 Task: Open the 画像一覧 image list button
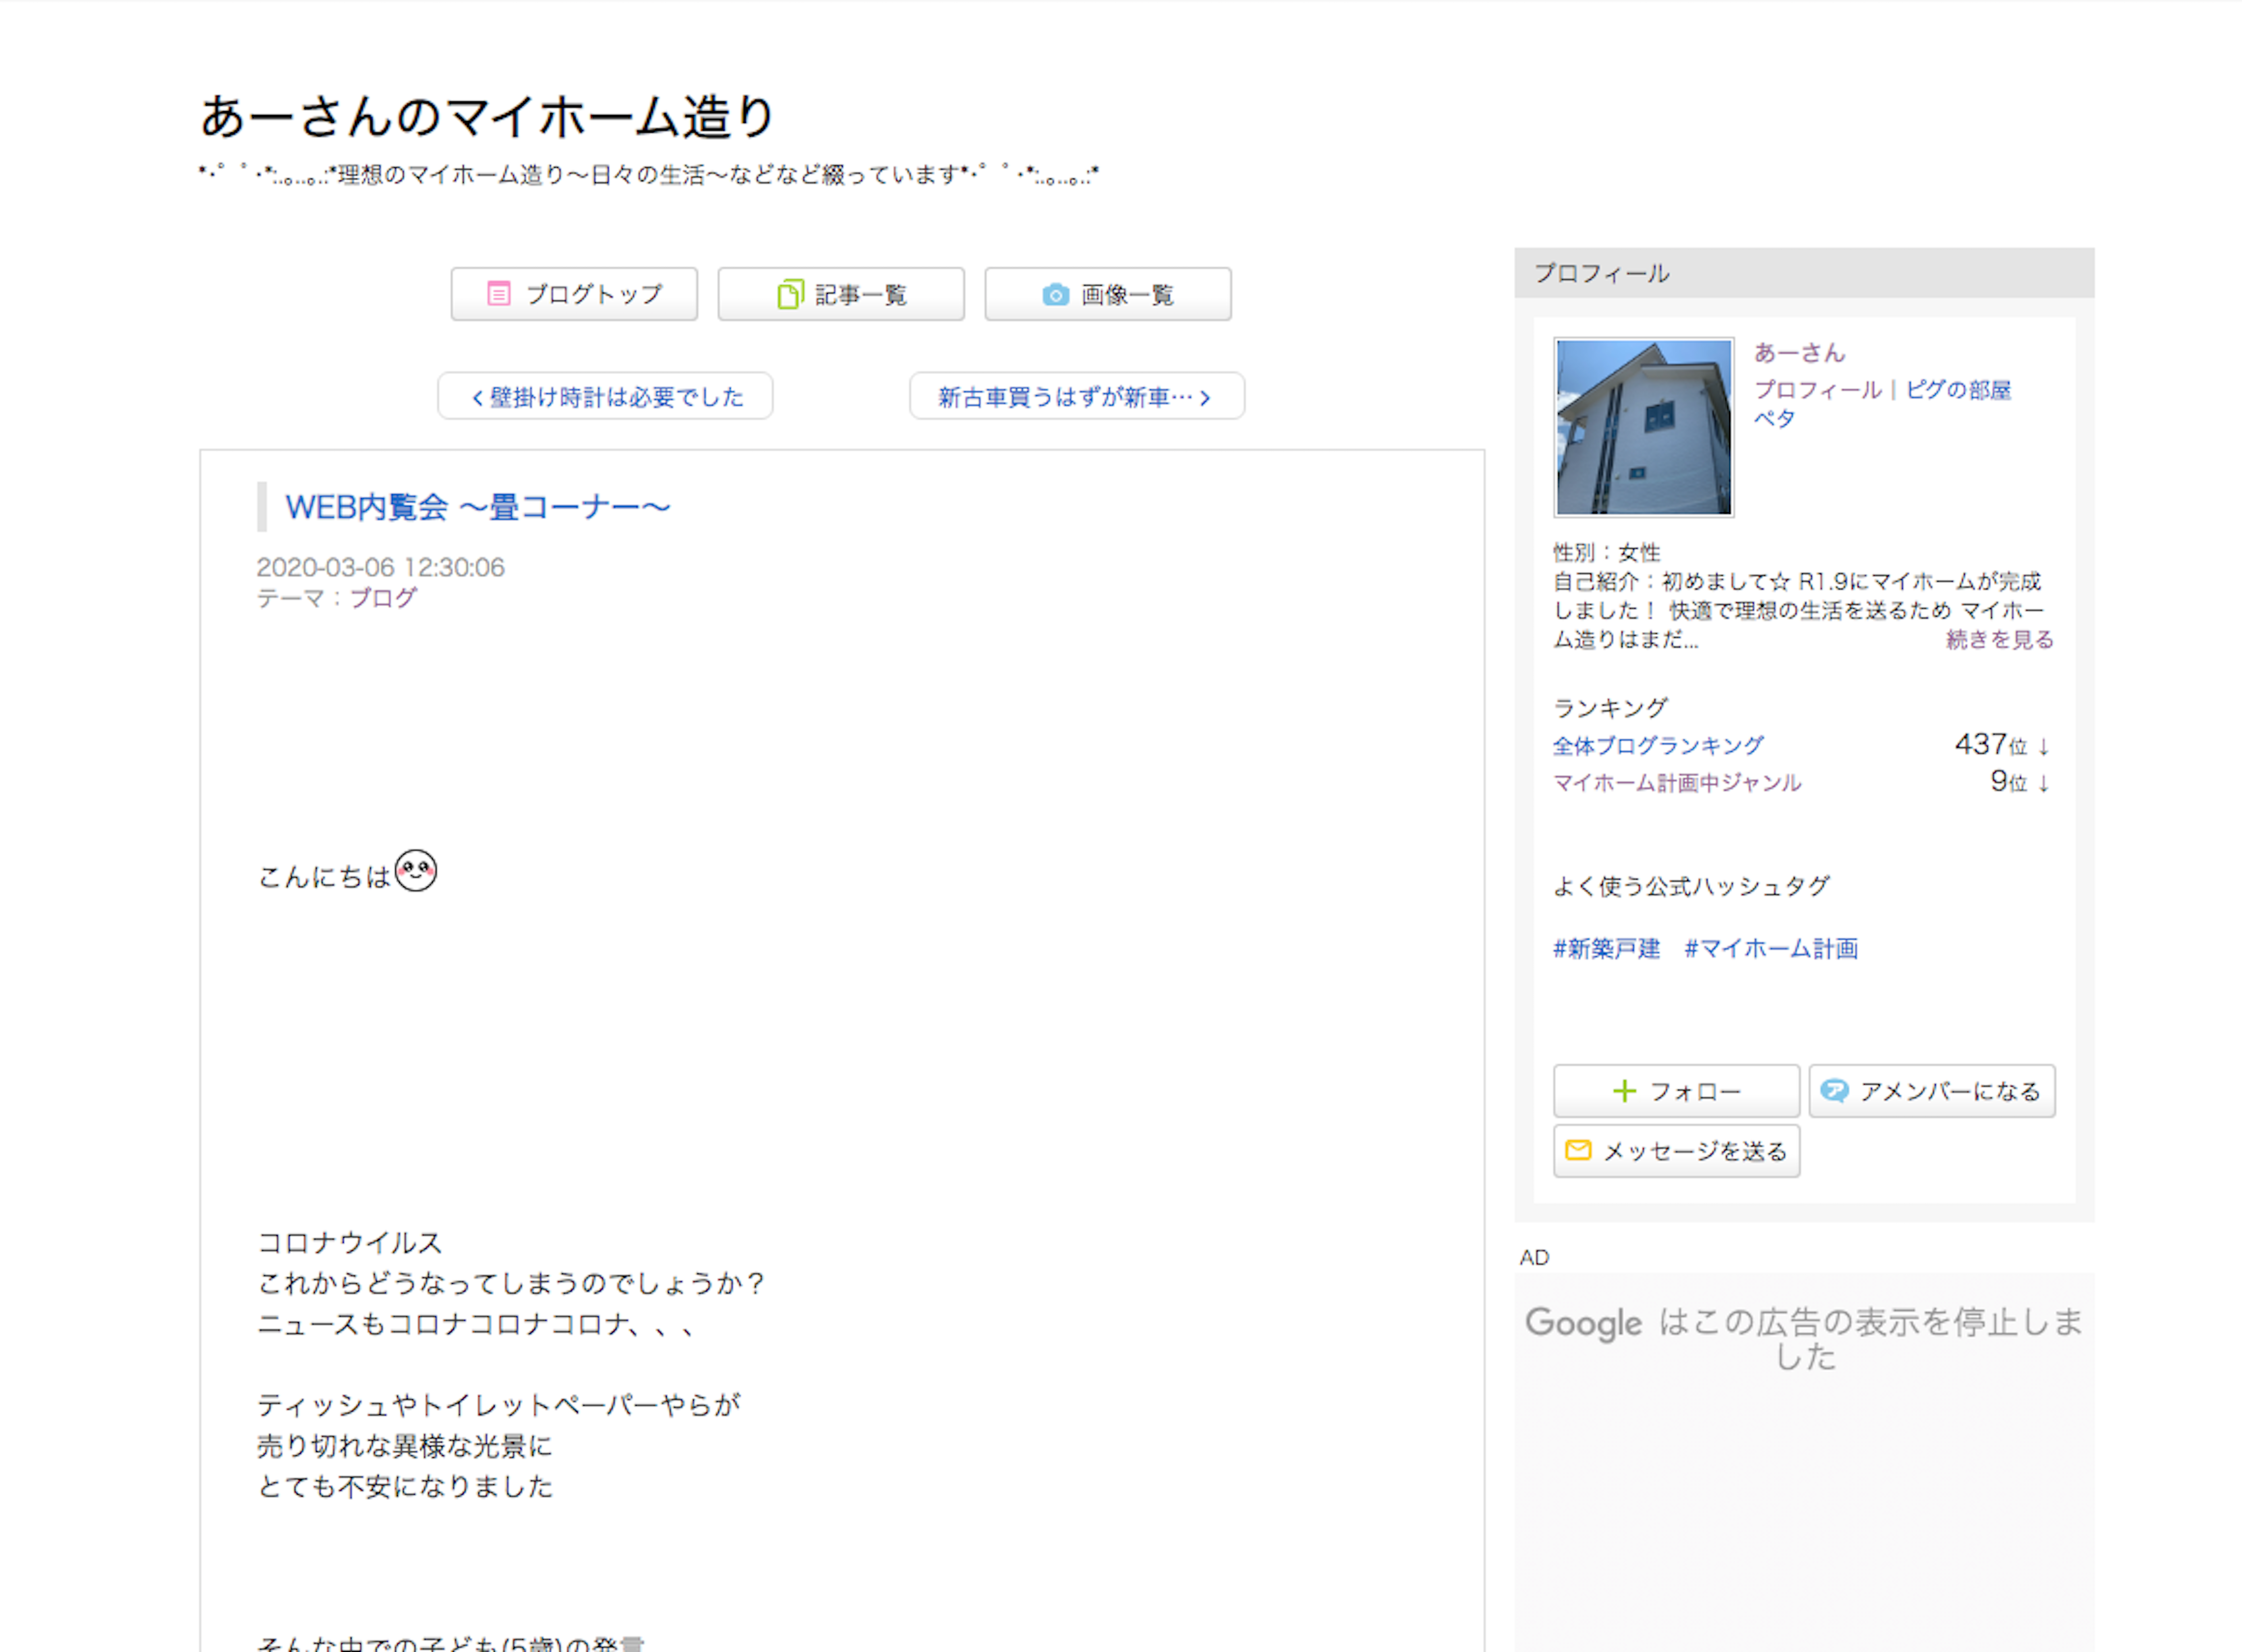click(1108, 294)
